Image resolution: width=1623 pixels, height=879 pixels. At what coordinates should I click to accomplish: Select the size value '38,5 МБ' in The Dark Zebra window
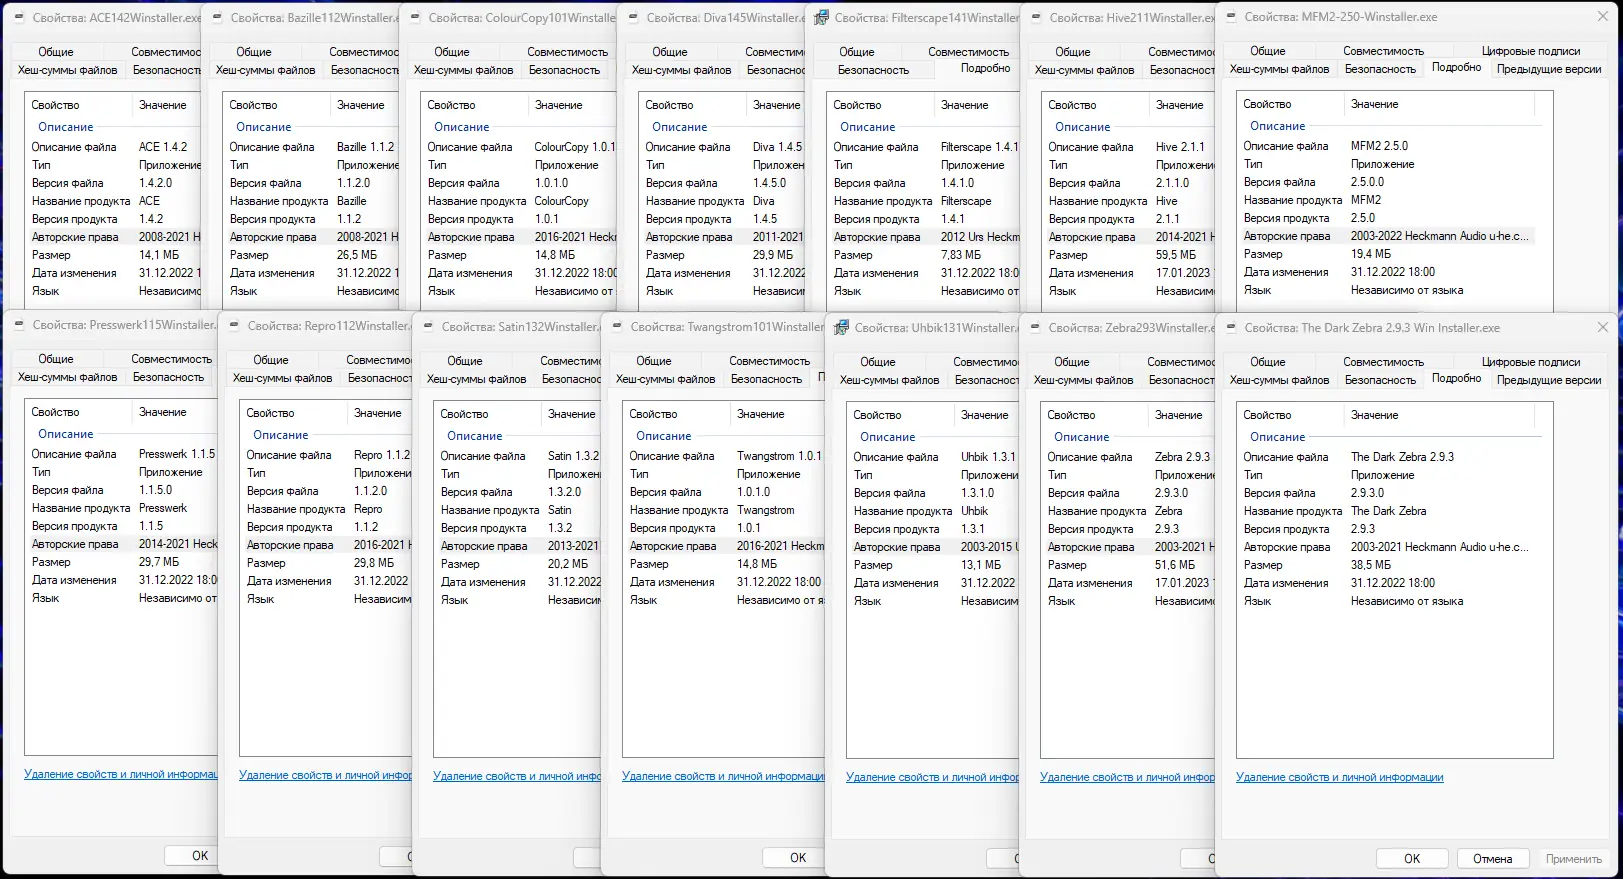coord(1370,565)
